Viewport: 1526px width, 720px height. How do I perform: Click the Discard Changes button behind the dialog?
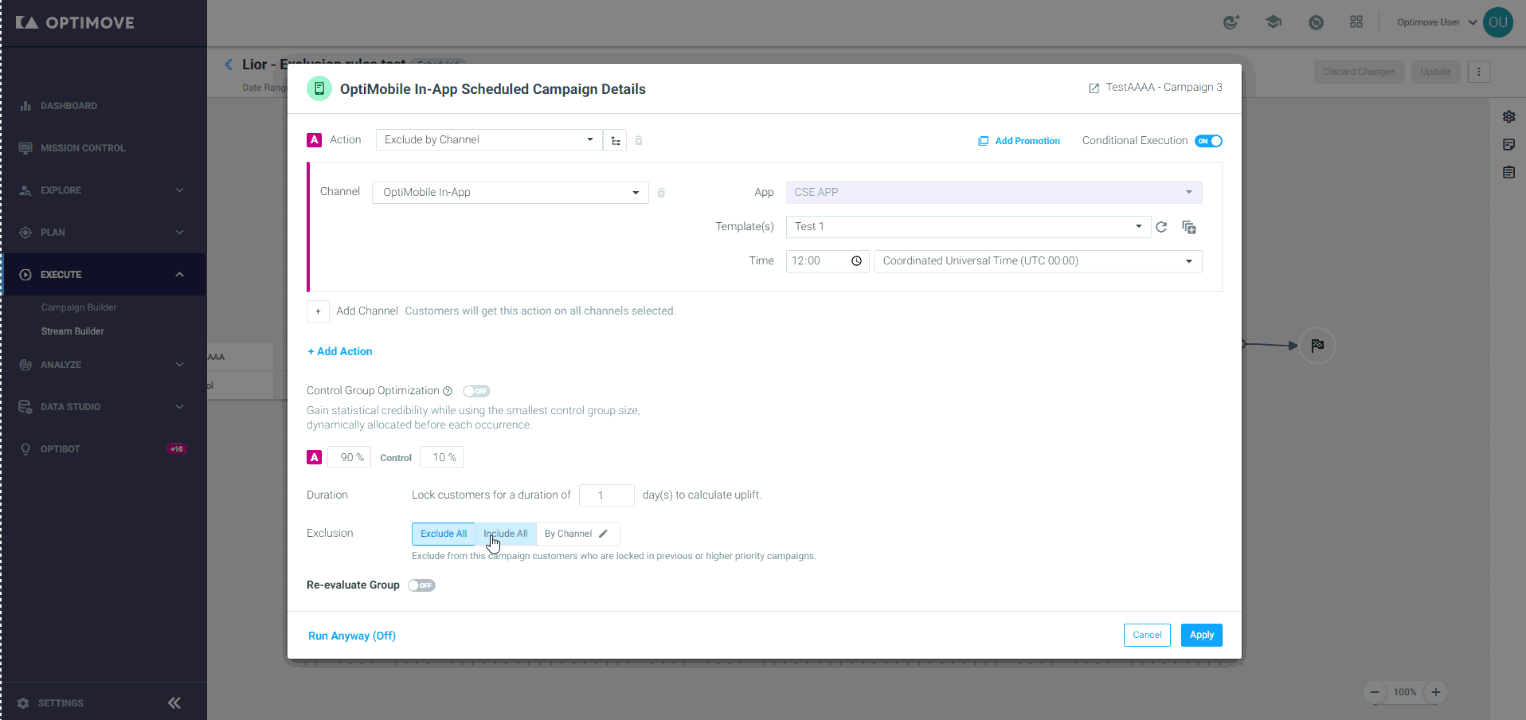pyautogui.click(x=1358, y=72)
